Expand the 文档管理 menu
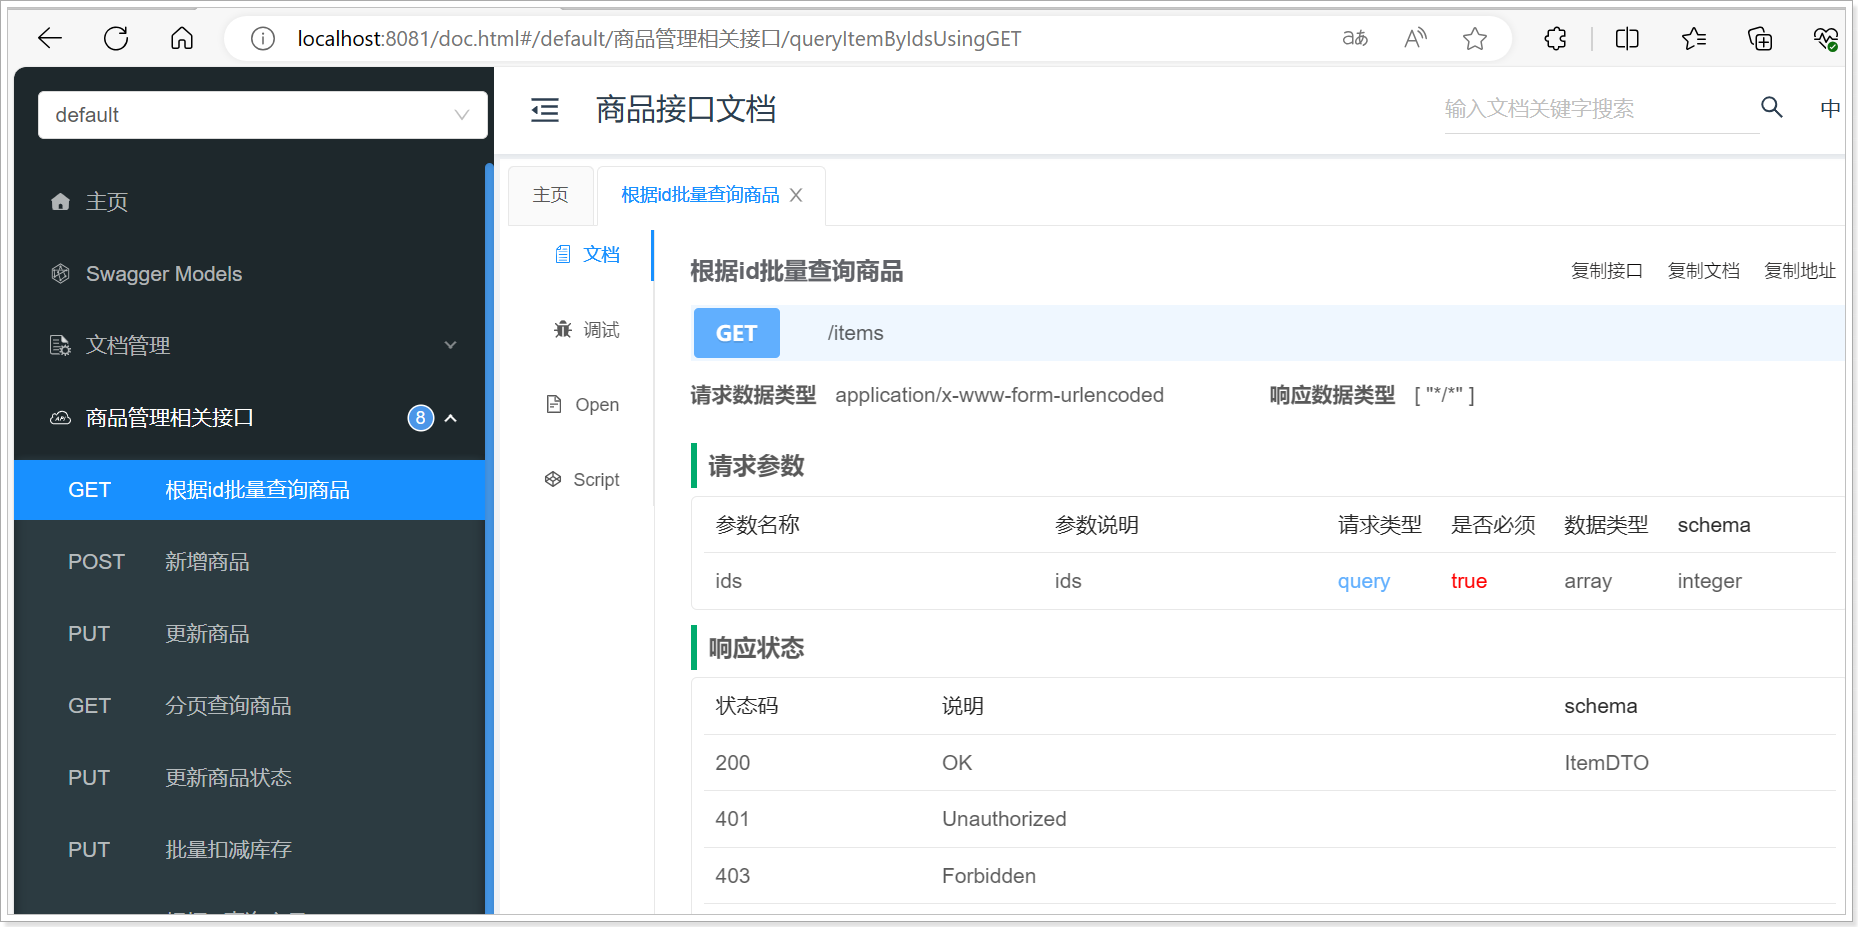The height and width of the screenshot is (927, 1858). point(254,345)
